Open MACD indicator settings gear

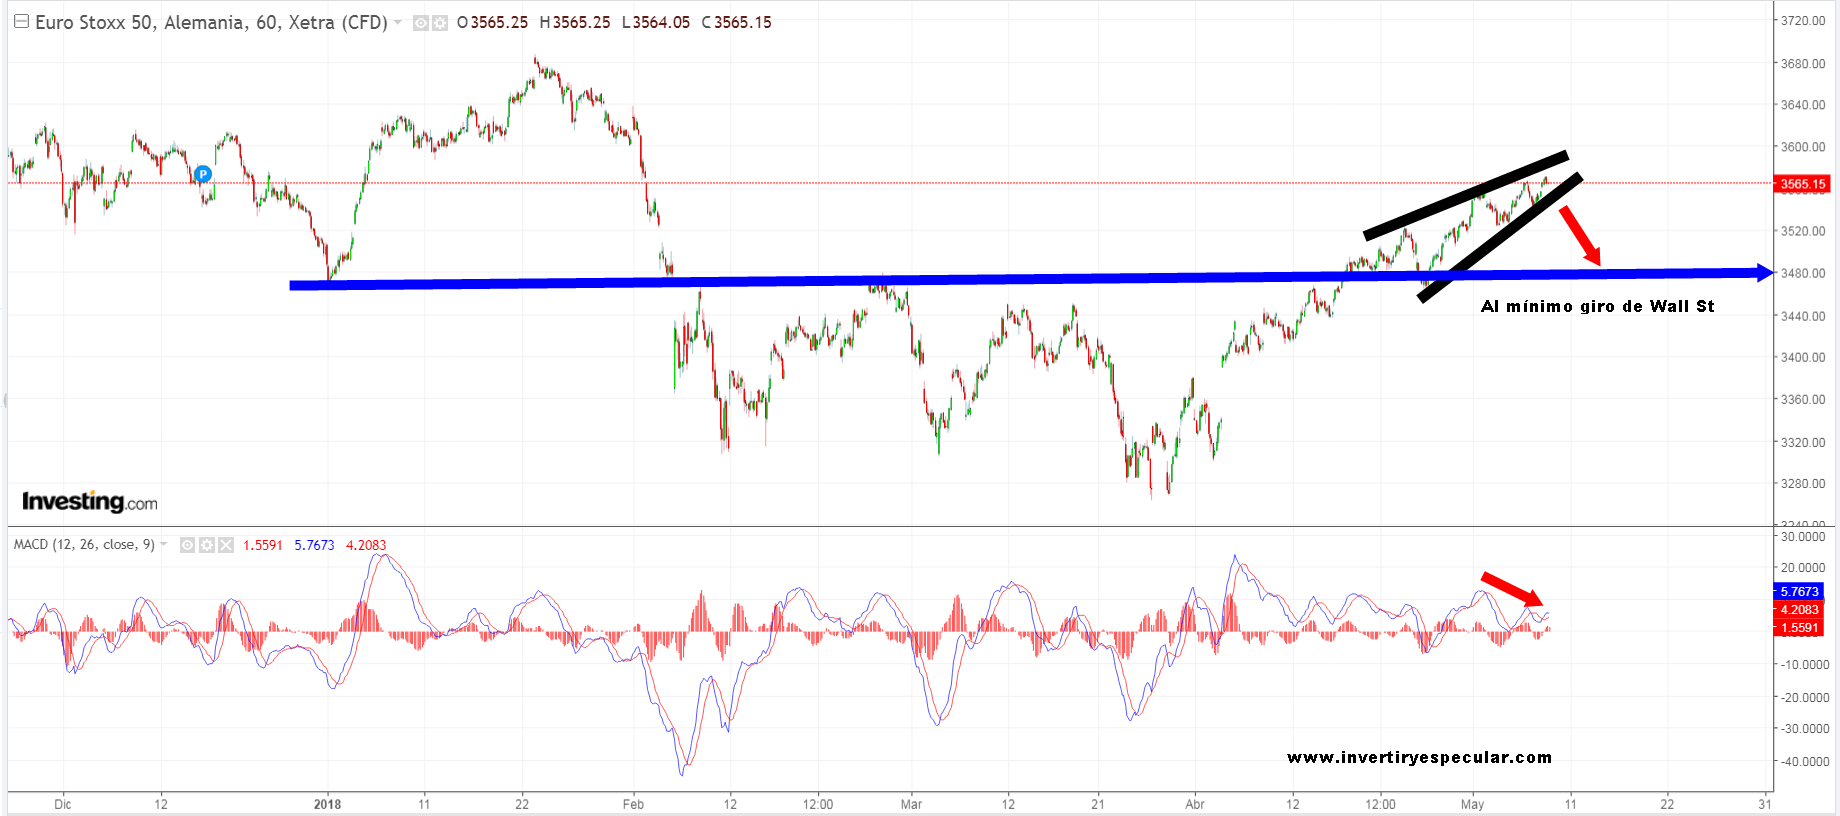(x=206, y=545)
